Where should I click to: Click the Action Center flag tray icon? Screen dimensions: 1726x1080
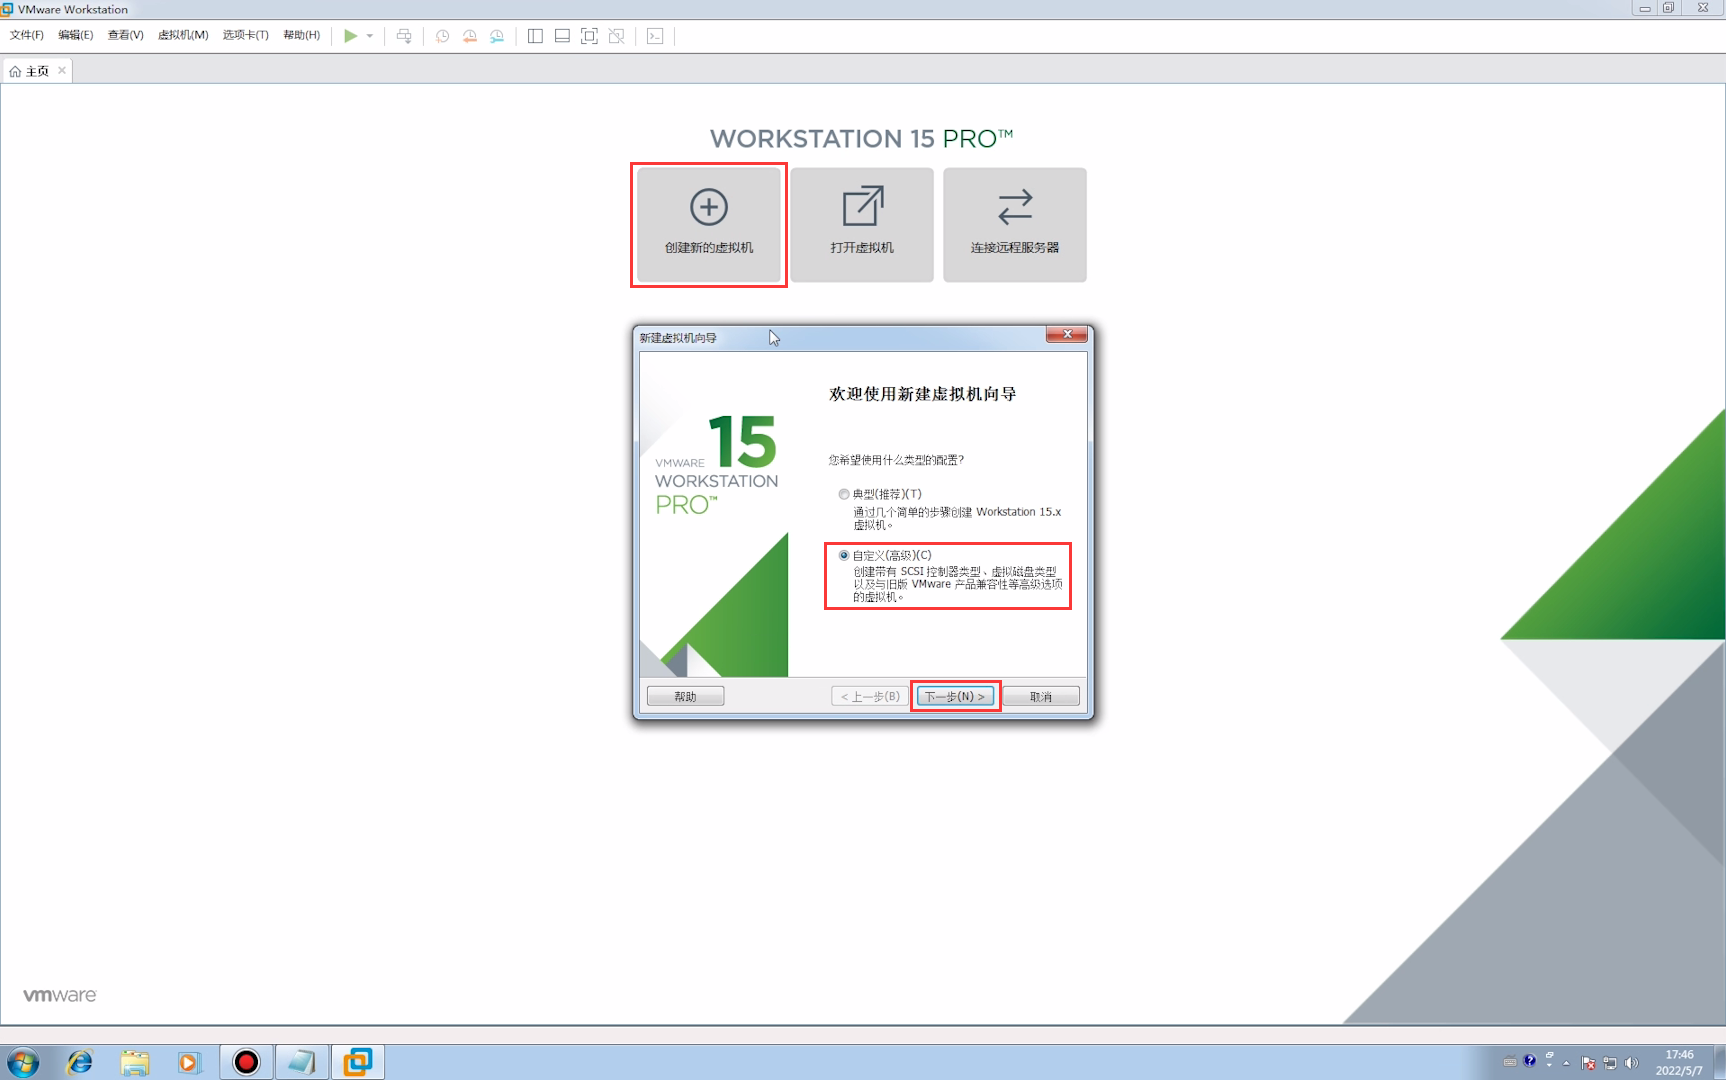[1588, 1063]
